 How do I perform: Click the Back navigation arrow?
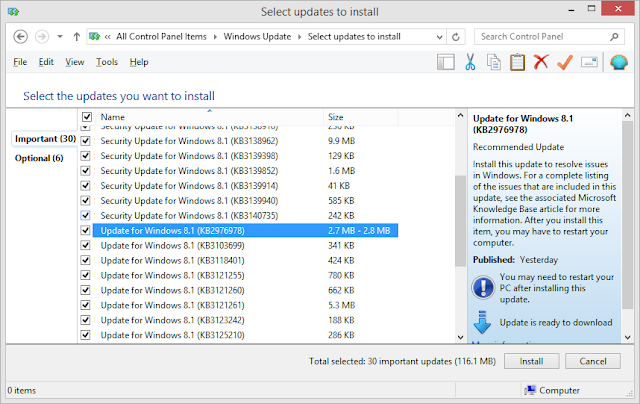[x=20, y=37]
